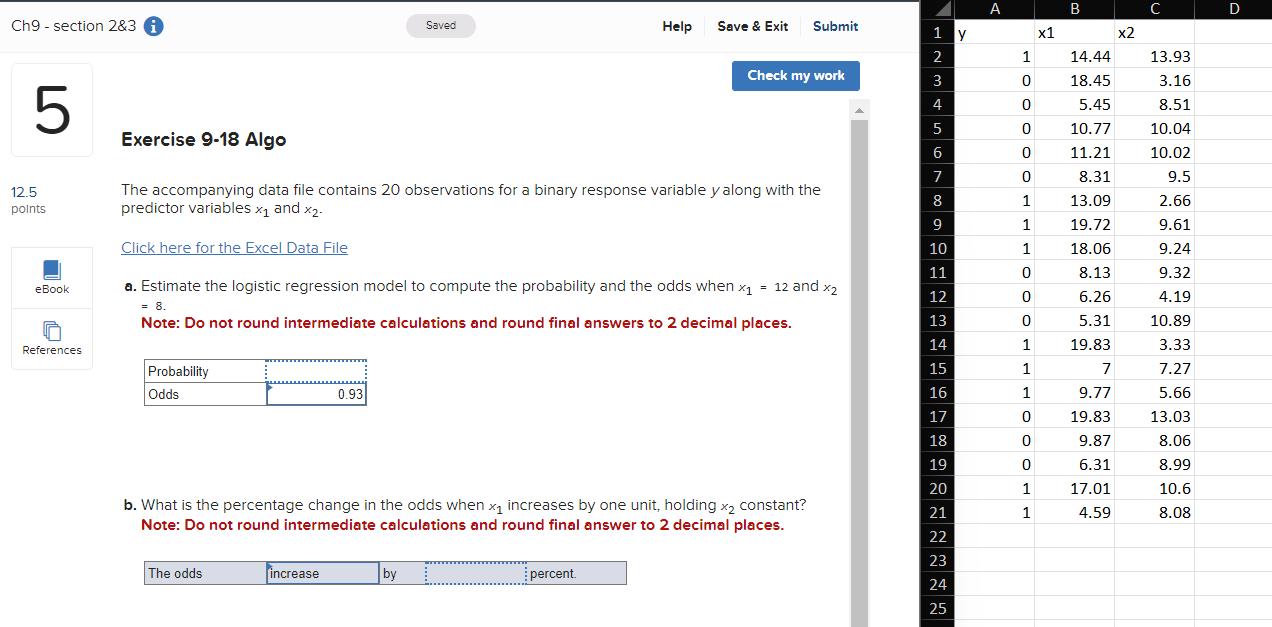The height and width of the screenshot is (627, 1272).
Task: Click Save & Exit
Action: (752, 27)
